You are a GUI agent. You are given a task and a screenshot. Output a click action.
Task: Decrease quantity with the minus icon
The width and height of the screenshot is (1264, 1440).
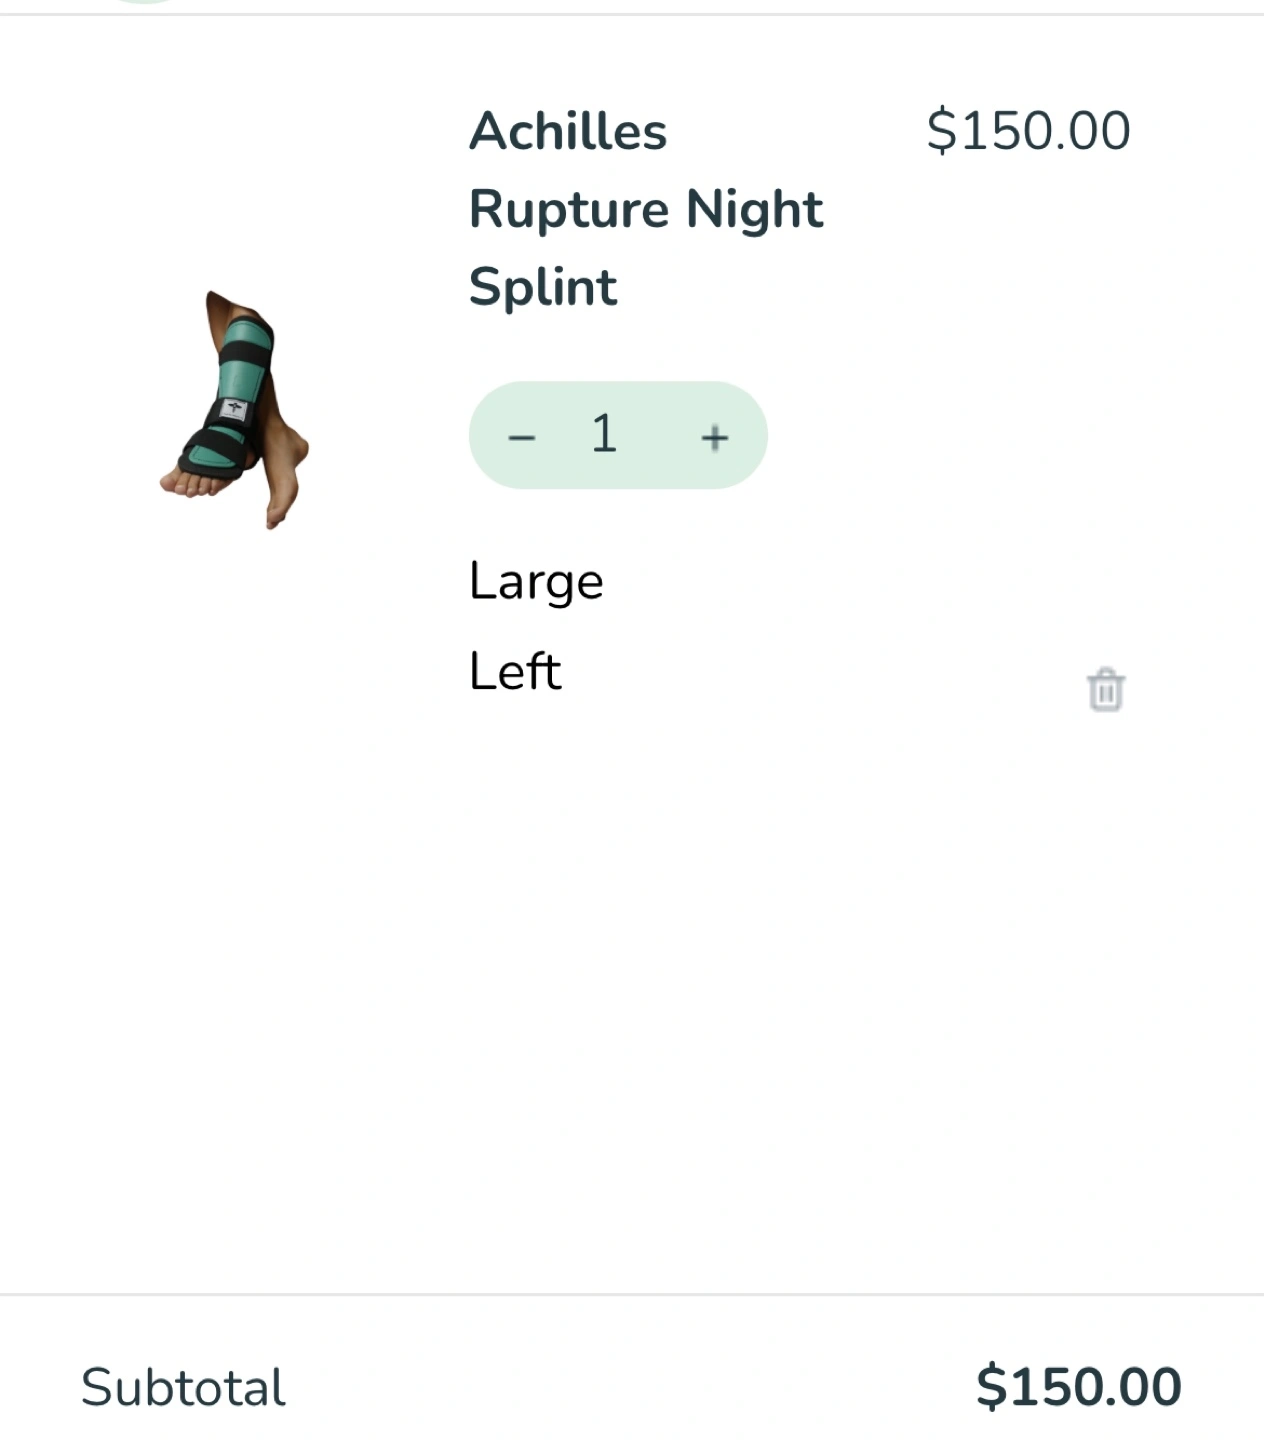click(x=521, y=437)
